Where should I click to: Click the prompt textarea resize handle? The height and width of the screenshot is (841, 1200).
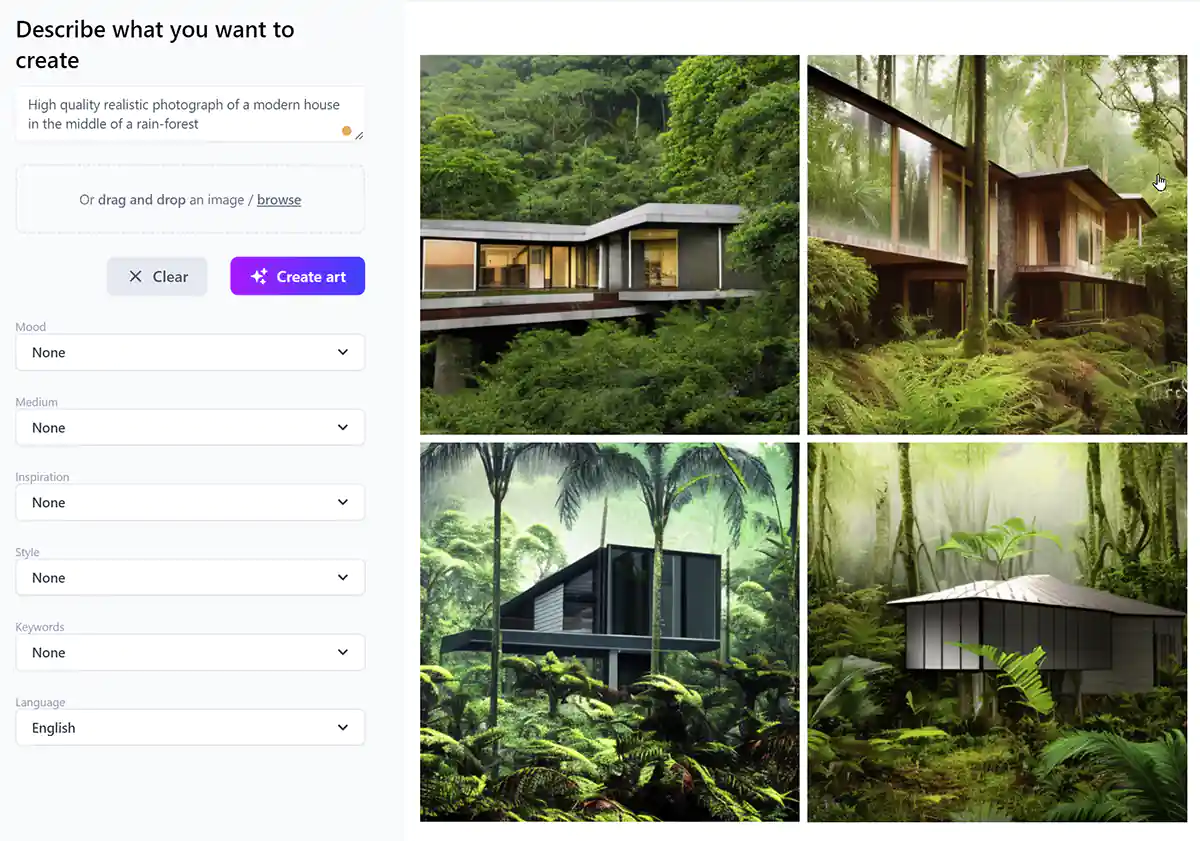359,135
